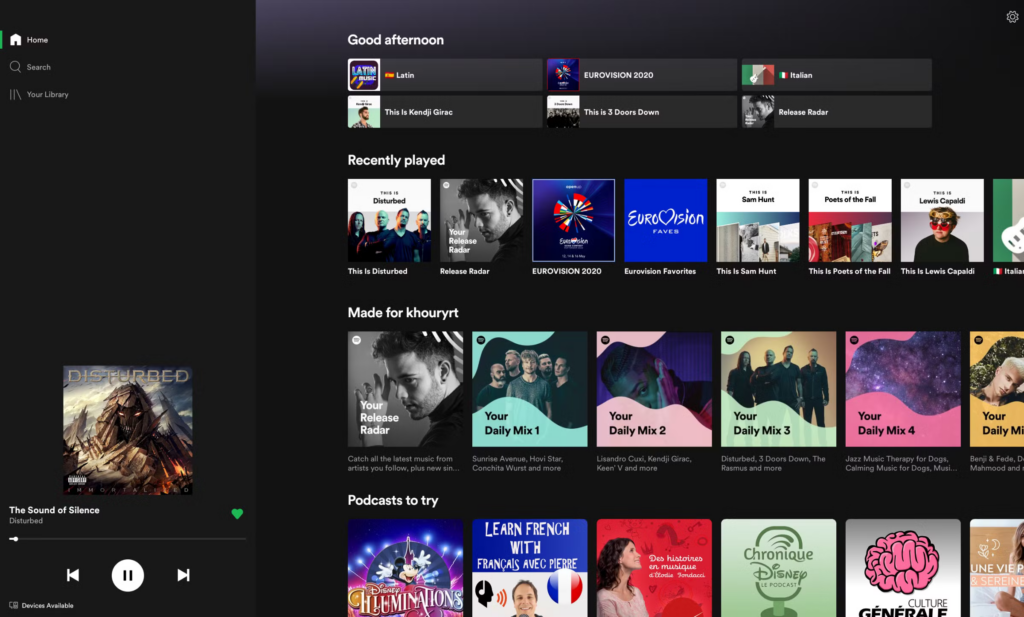Open the Italian playlist shortcut
This screenshot has width=1024, height=617.
pos(837,75)
